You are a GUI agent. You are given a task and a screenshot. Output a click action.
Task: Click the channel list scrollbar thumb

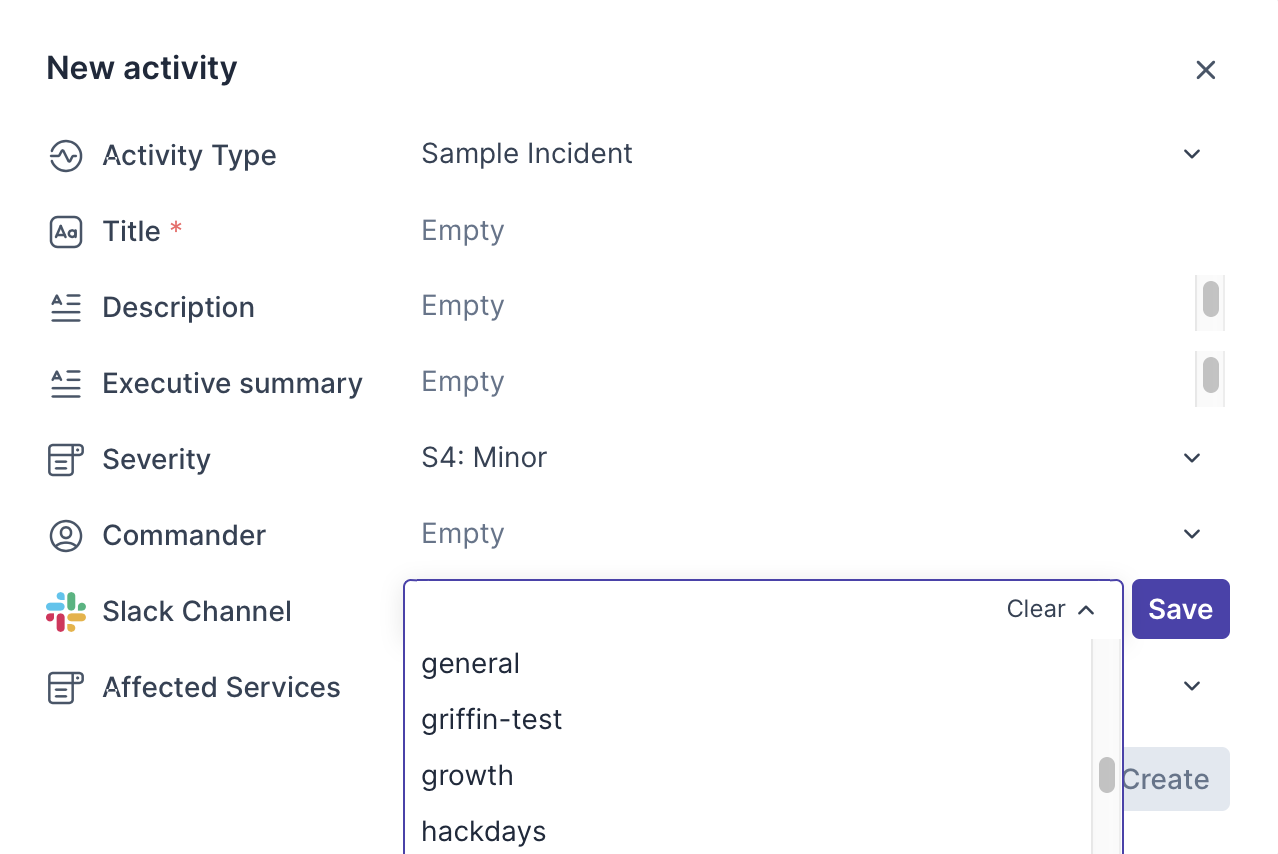tap(1107, 775)
